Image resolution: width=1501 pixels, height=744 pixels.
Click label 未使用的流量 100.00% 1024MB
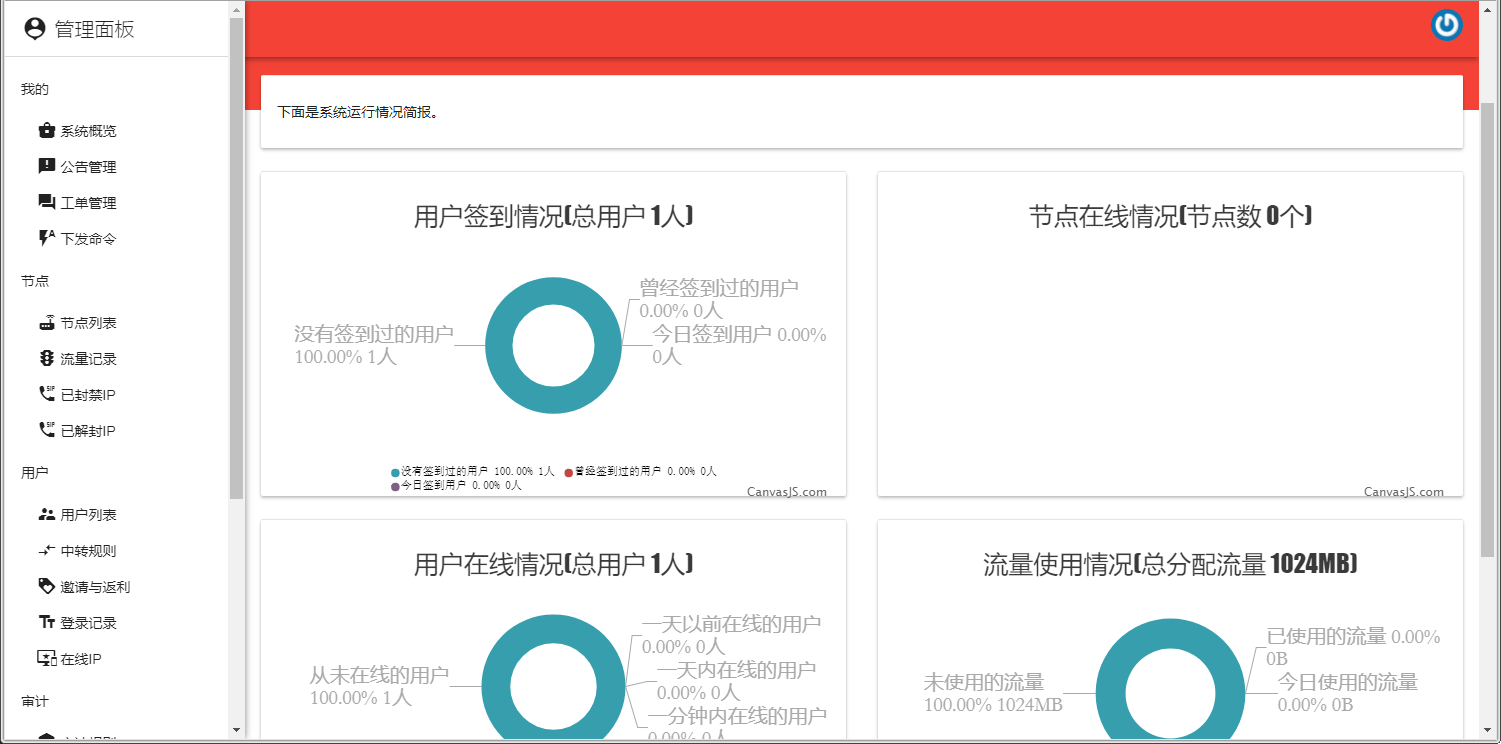pyautogui.click(x=993, y=693)
